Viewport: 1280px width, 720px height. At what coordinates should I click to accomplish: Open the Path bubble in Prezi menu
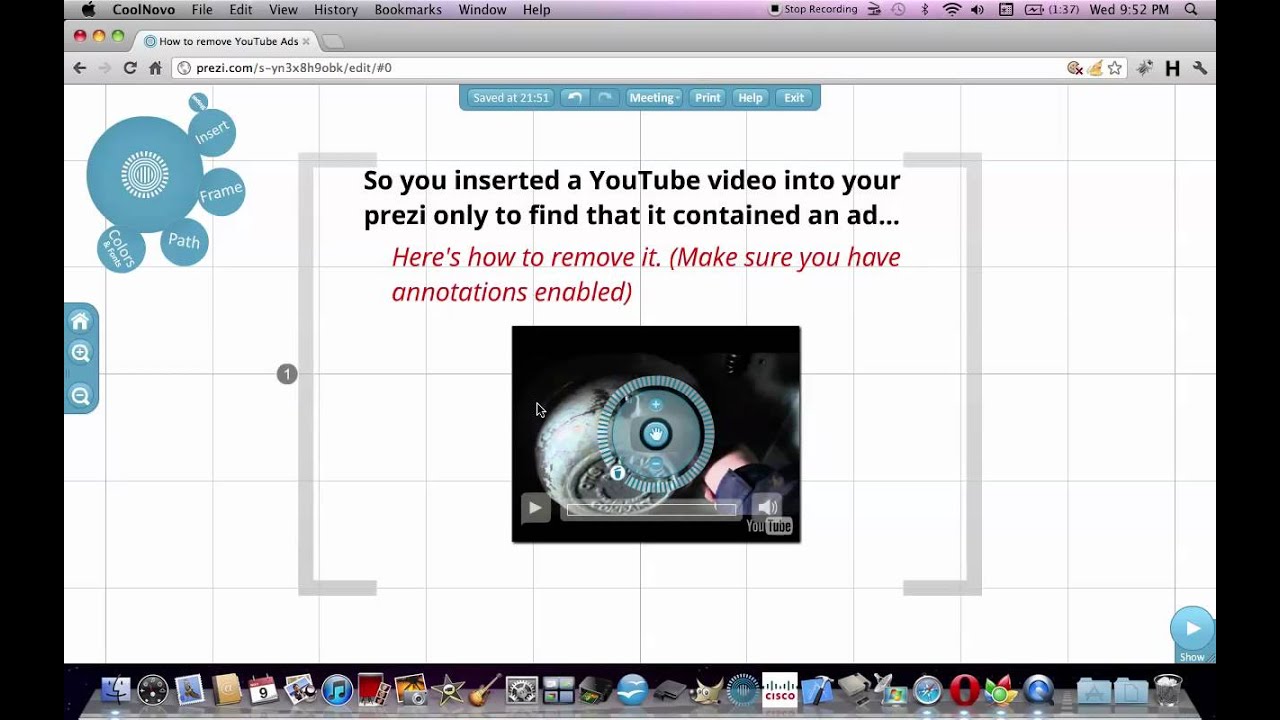coord(184,241)
